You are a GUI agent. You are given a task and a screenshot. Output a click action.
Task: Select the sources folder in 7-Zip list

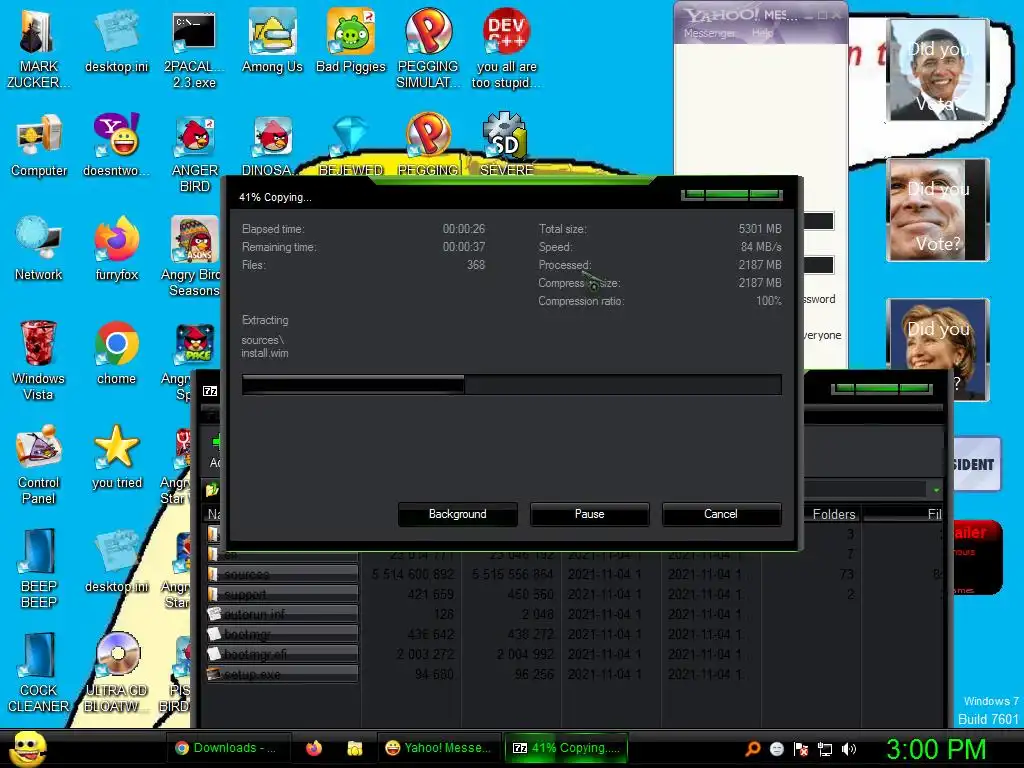[282, 574]
